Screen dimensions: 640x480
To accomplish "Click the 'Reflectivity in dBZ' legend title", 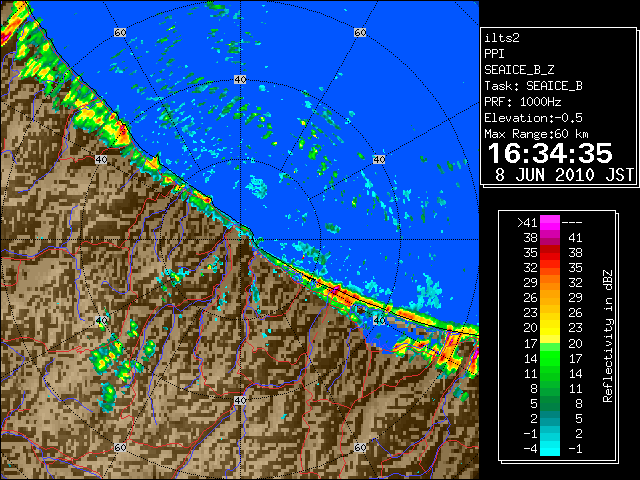I will tap(608, 336).
